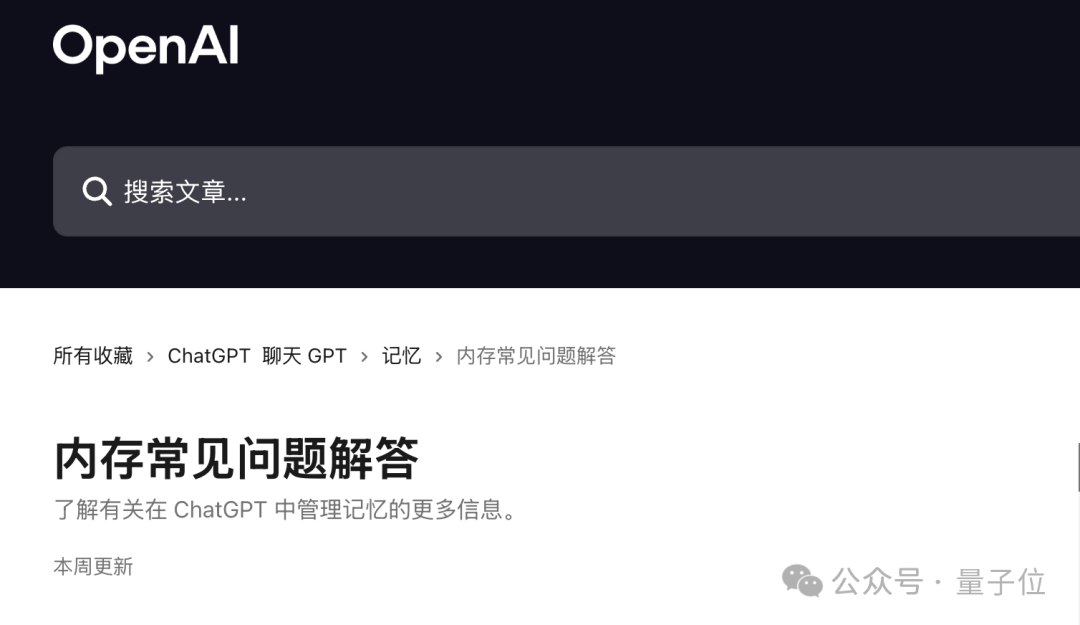Click the 搜索文章... placeholder text
1080x625 pixels.
[x=185, y=192]
